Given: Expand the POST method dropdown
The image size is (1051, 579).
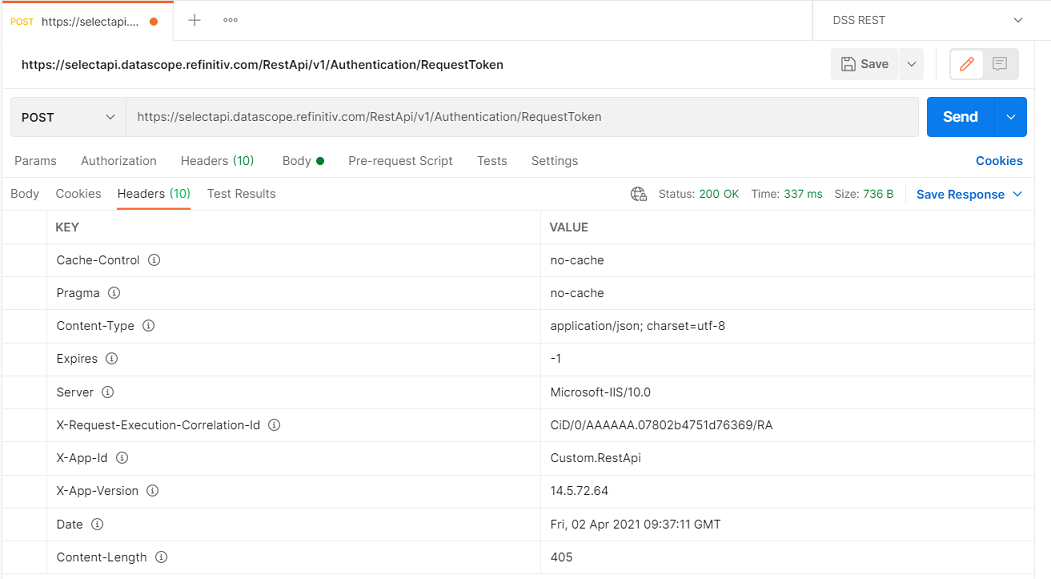Looking at the screenshot, I should click(x=68, y=117).
